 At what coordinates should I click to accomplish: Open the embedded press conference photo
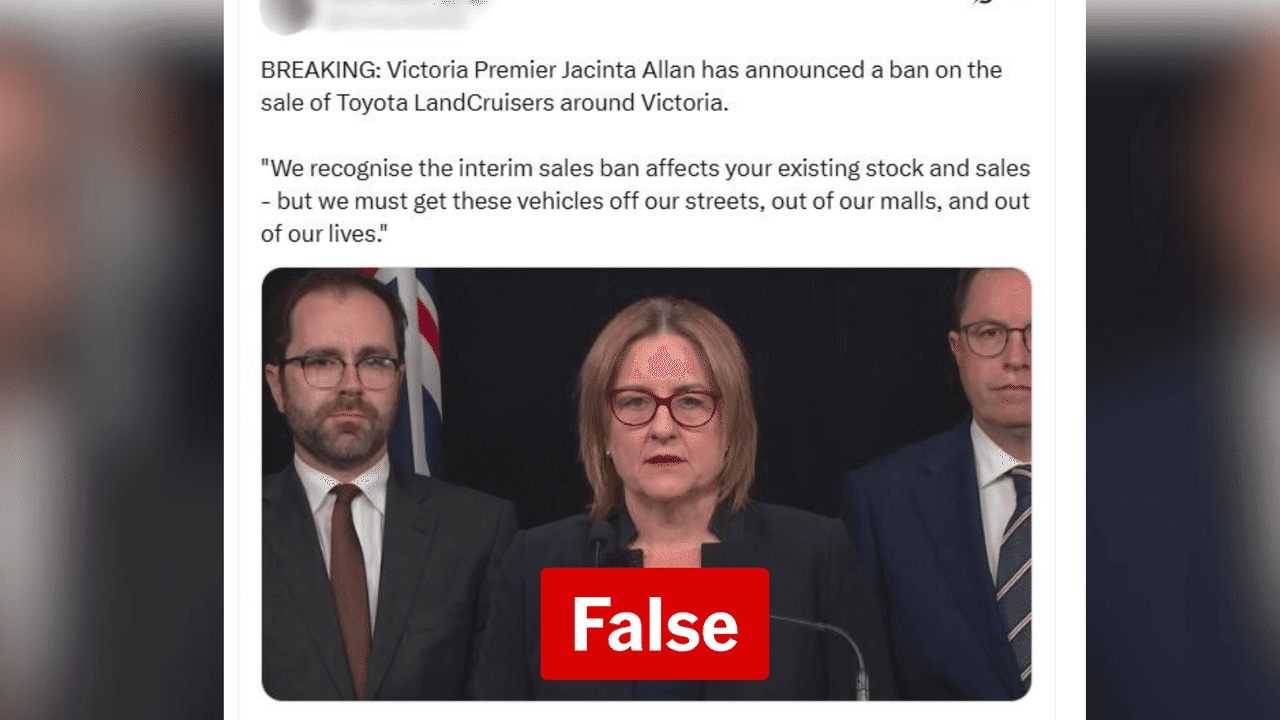646,484
